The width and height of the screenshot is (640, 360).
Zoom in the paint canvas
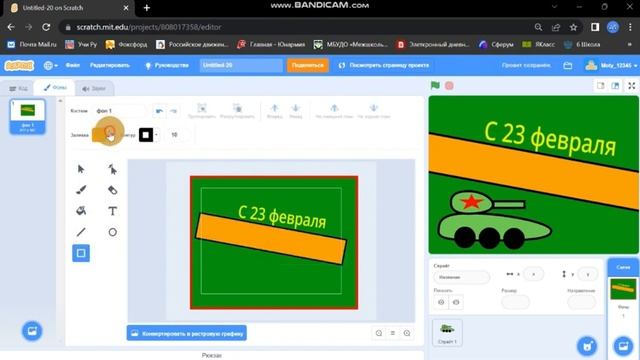coord(407,333)
